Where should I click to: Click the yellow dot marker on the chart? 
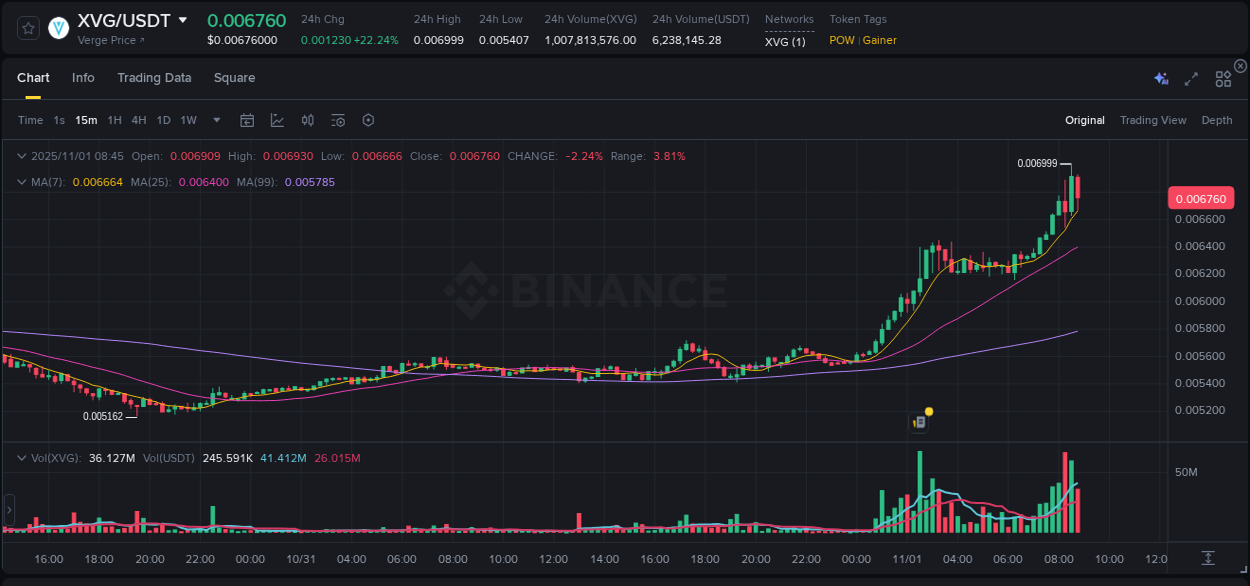pyautogui.click(x=928, y=411)
